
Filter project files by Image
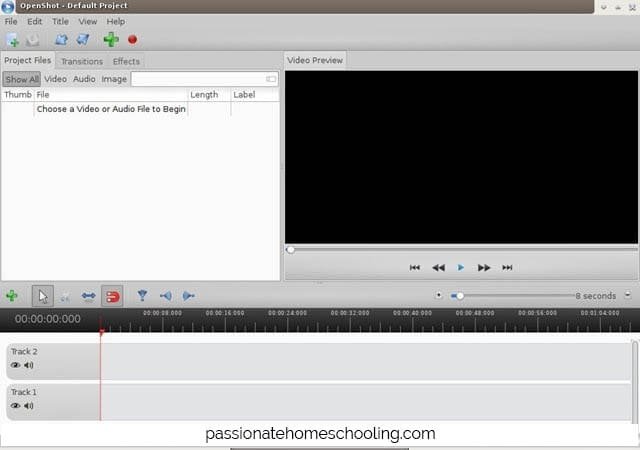pyautogui.click(x=114, y=79)
